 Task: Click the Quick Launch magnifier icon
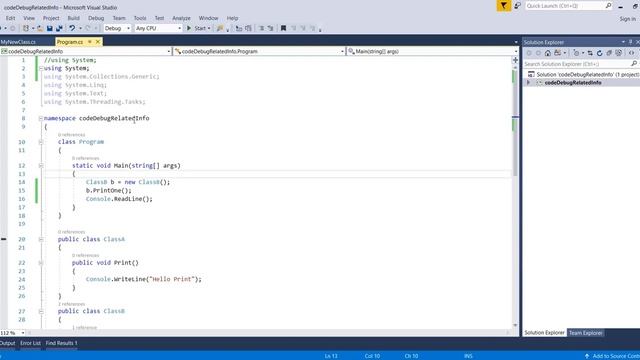(608, 6)
